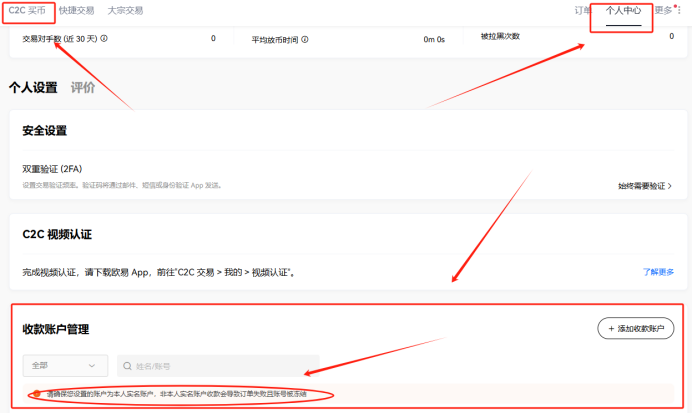Open 订单 in the top navigation
Viewport: 693px width, 413px height.
pyautogui.click(x=583, y=10)
